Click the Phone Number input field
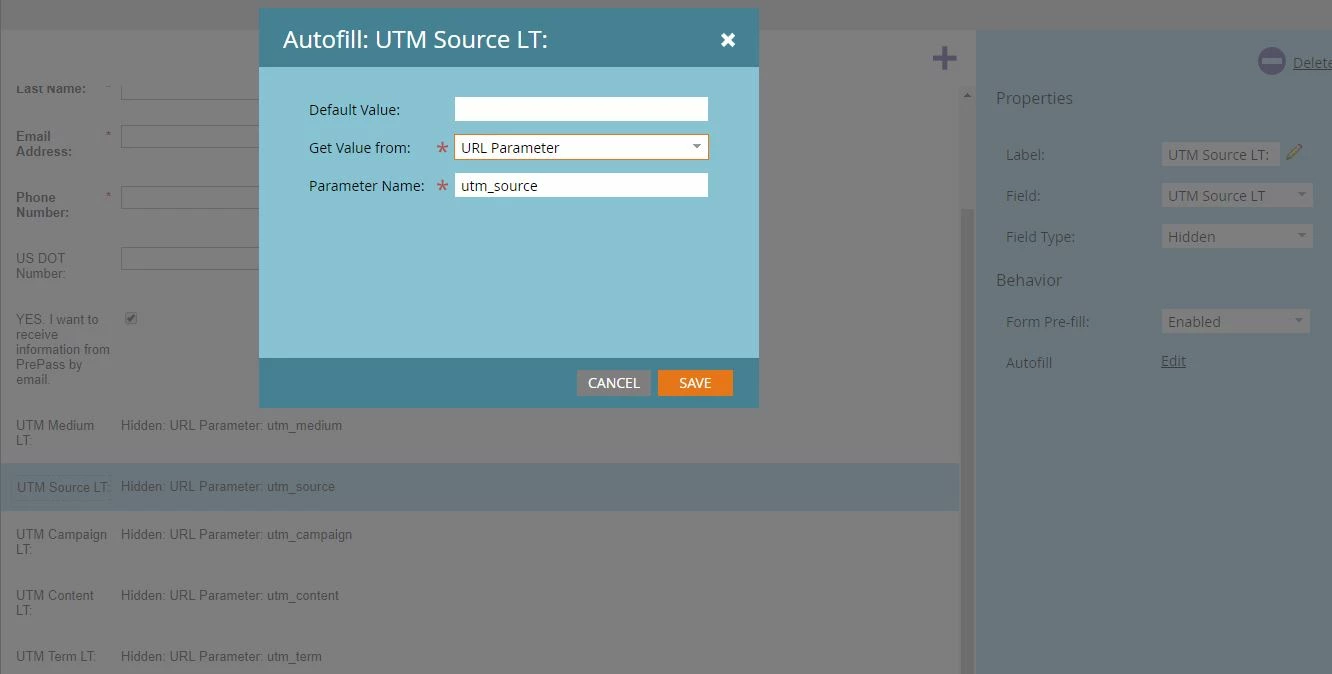The image size is (1332, 674). click(x=190, y=197)
